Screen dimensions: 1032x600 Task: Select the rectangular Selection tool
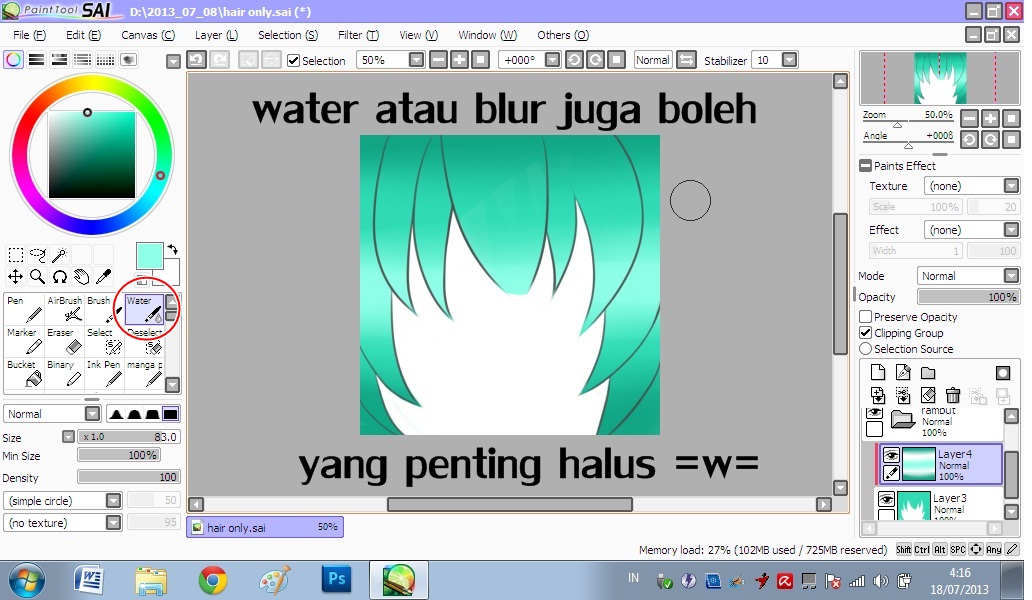pos(16,255)
